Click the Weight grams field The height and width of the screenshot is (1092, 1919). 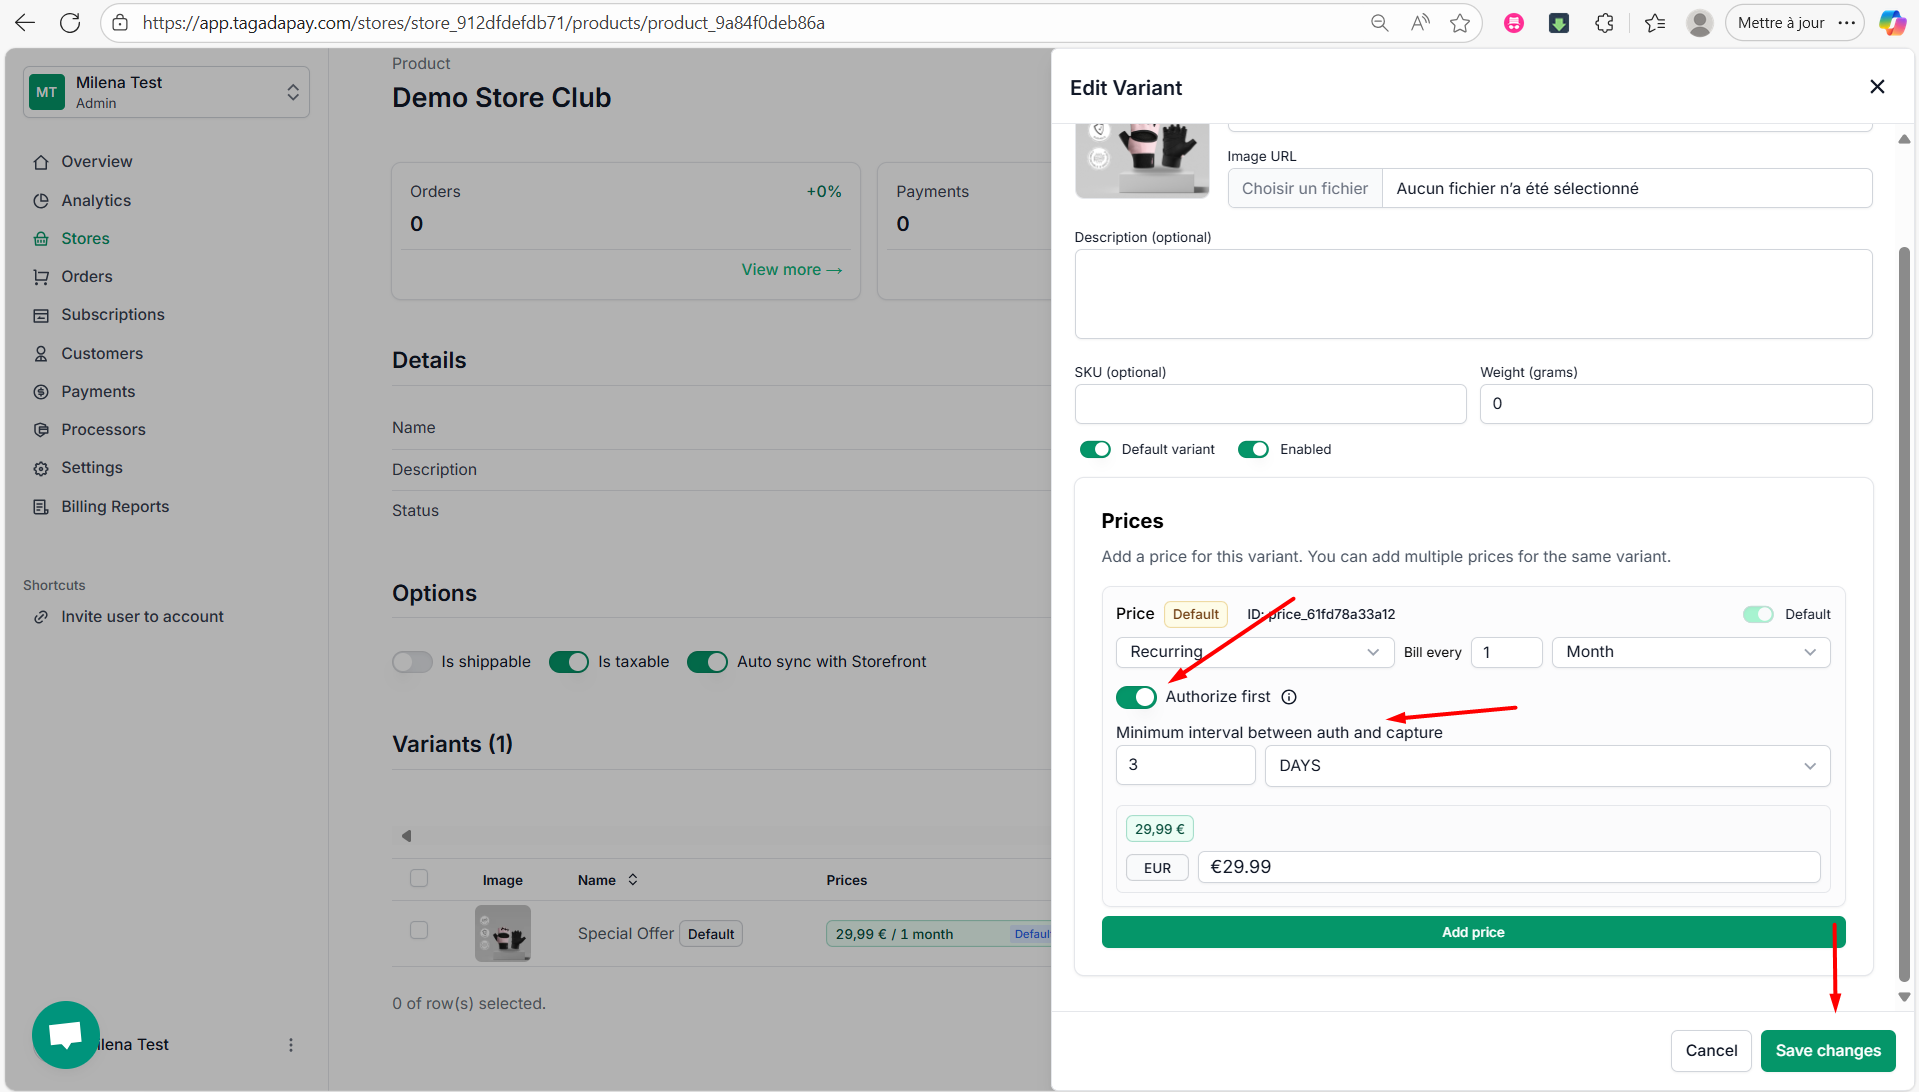pos(1676,404)
